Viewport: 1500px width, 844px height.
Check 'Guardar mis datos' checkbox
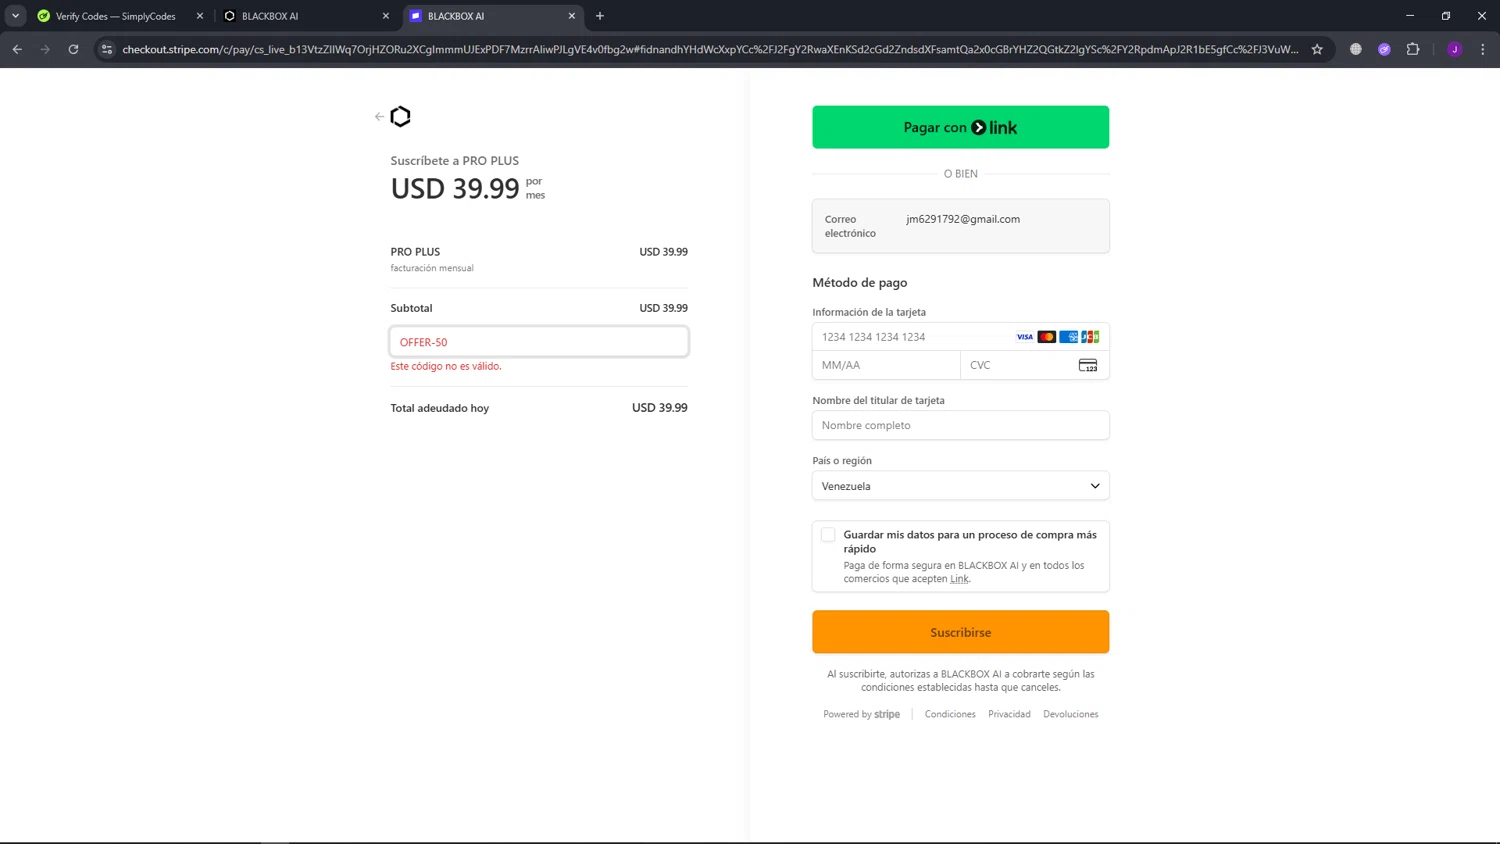click(828, 535)
